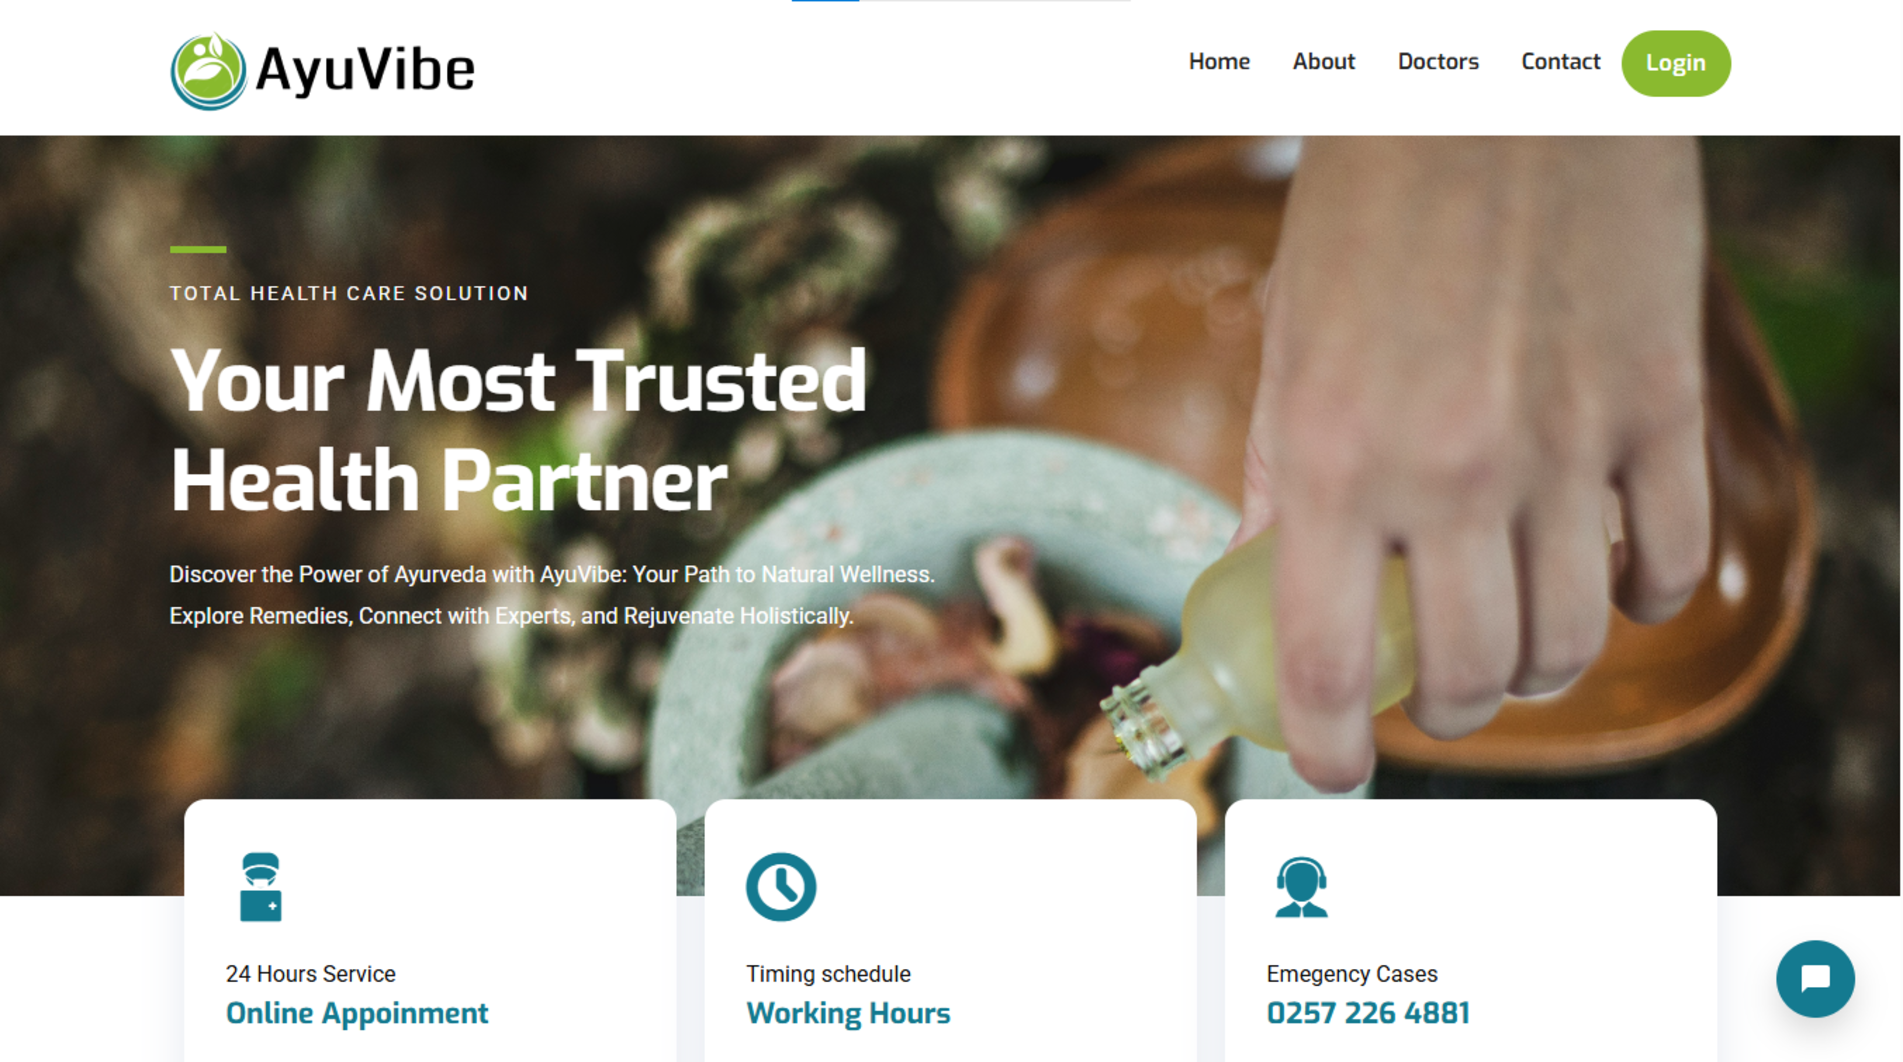This screenshot has height=1062, width=1903.
Task: Click the clock icon for Timing schedule
Action: (x=780, y=886)
